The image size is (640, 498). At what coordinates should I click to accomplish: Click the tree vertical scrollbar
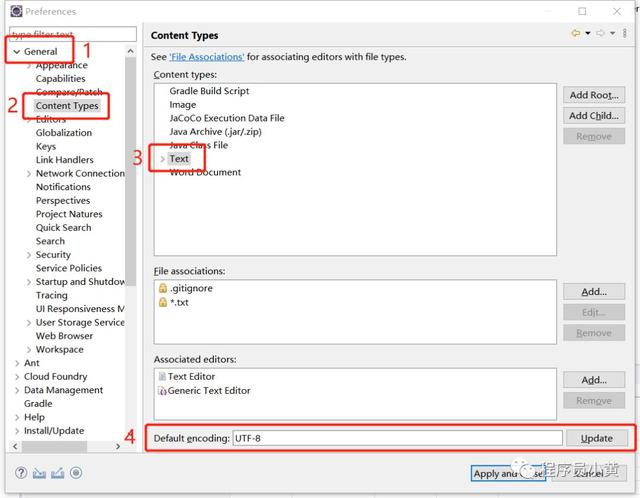pos(131,171)
